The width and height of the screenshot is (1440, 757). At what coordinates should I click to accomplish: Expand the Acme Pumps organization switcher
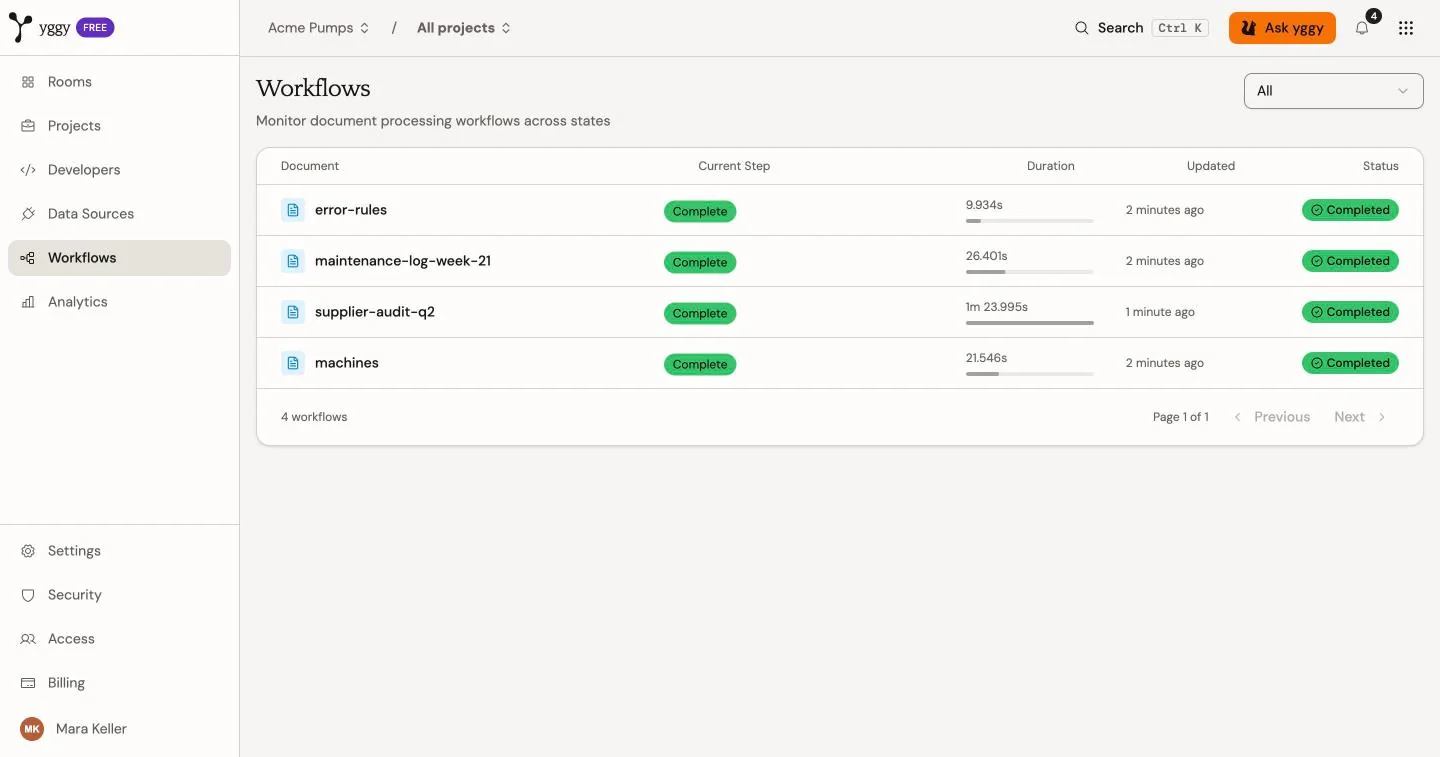click(x=319, y=28)
